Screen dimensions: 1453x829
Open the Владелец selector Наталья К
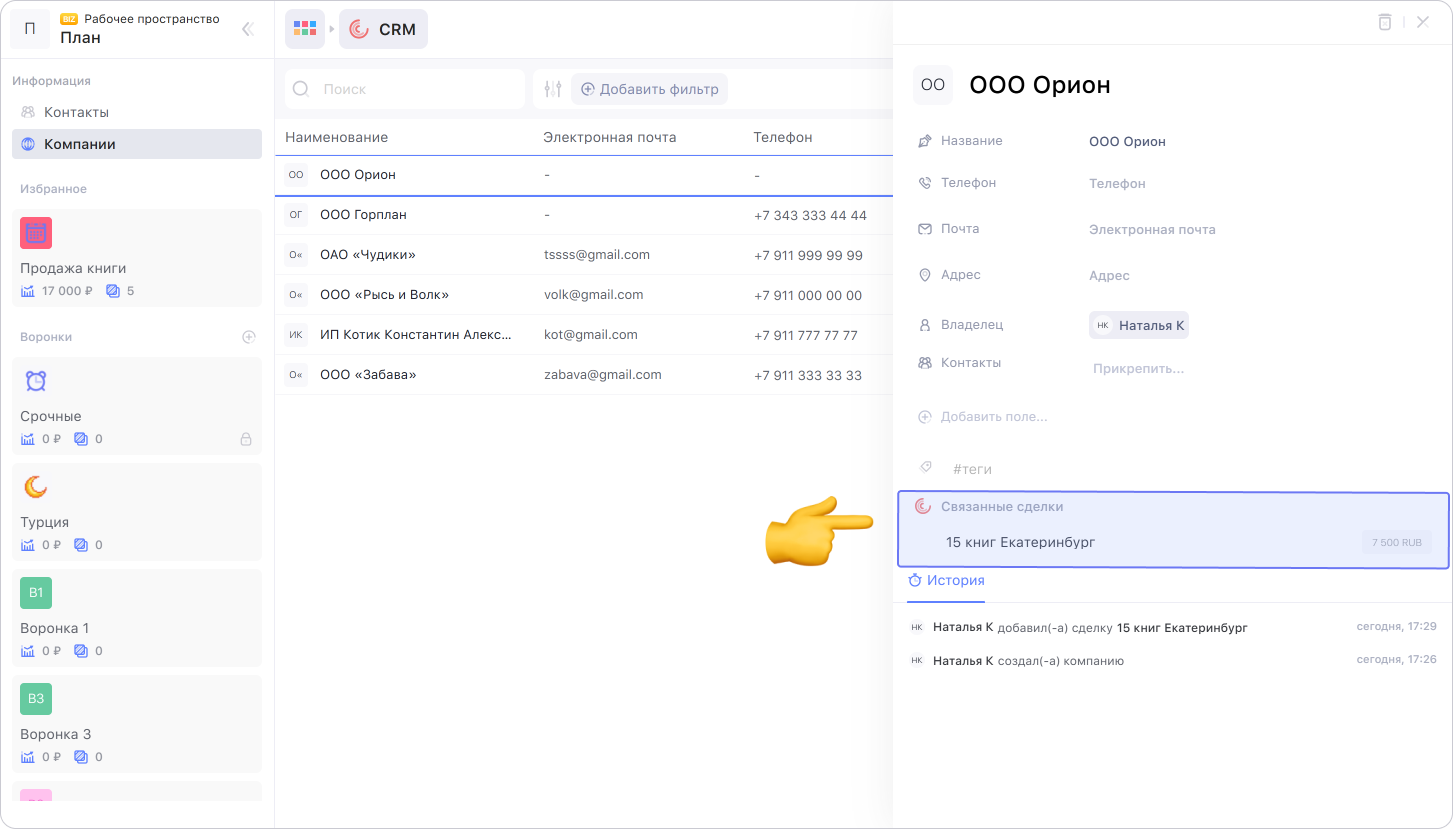coord(1139,325)
